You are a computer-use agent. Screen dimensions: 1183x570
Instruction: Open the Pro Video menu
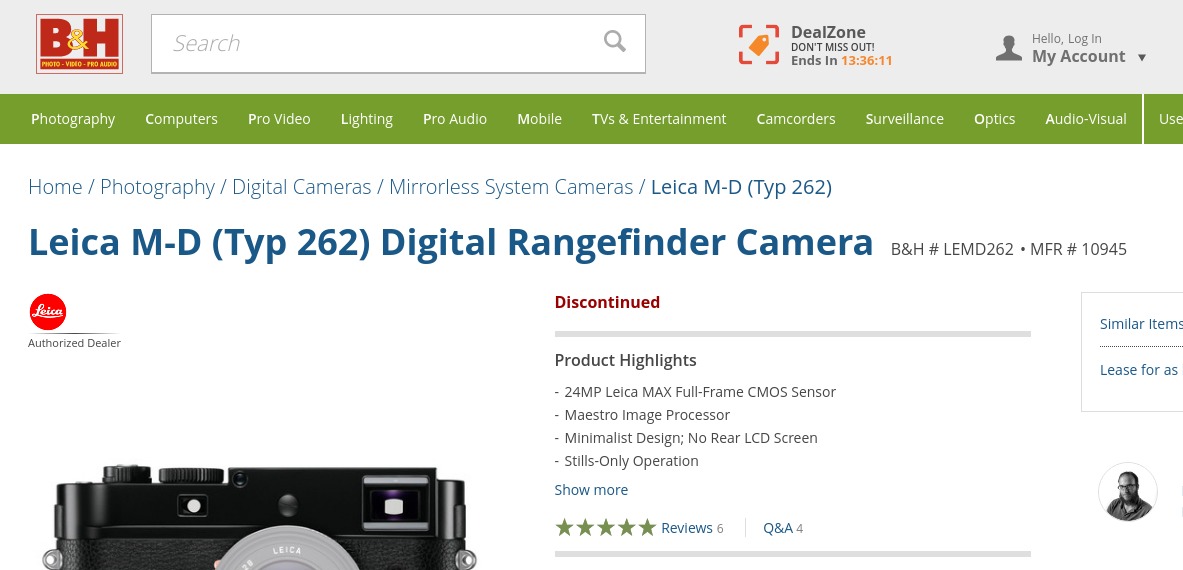click(279, 119)
